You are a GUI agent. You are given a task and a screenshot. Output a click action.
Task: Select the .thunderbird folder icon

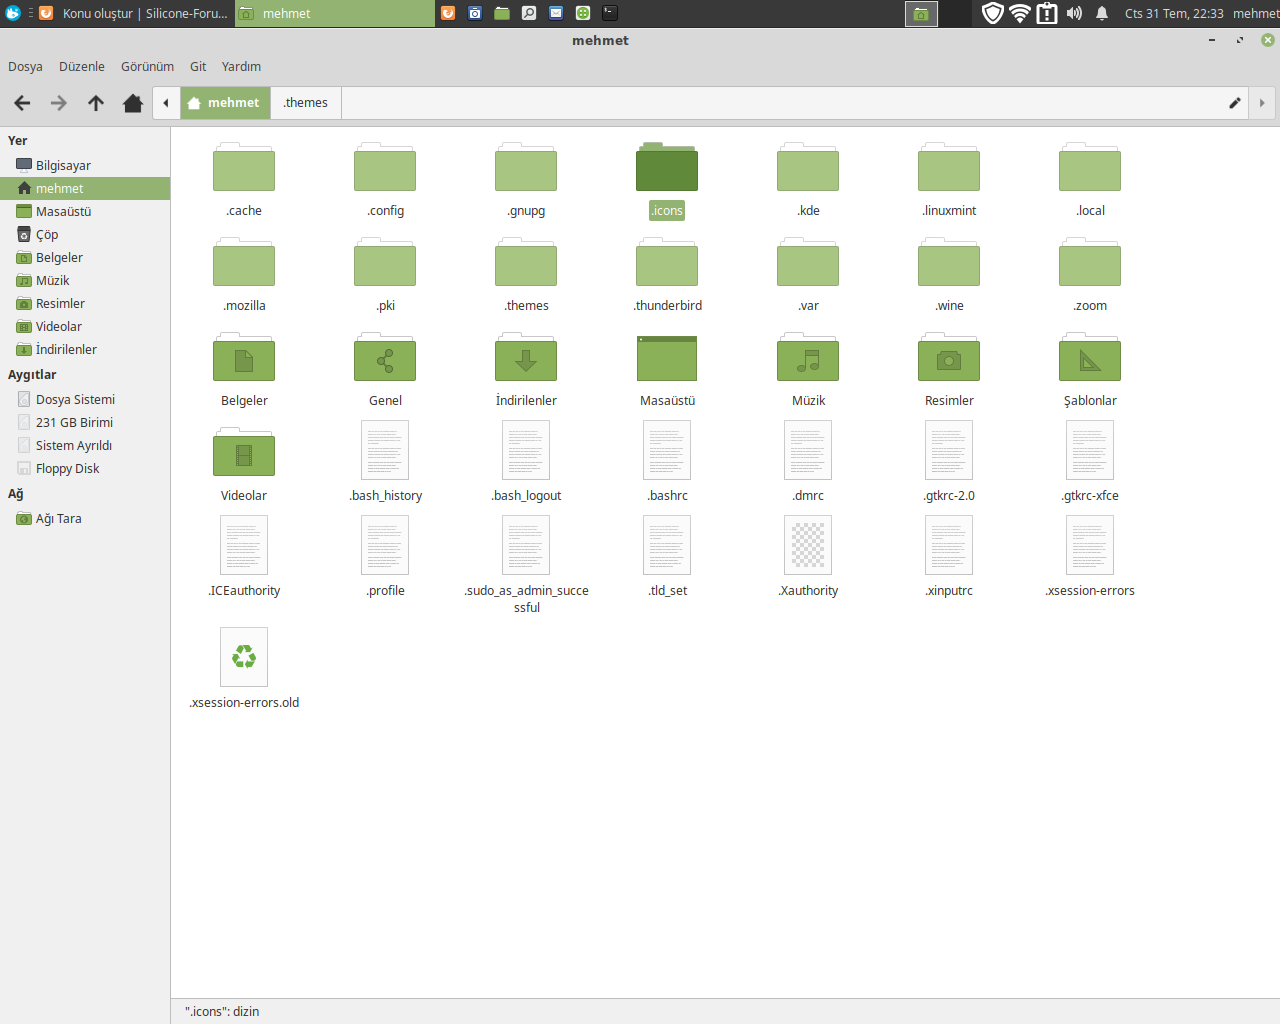tap(667, 262)
